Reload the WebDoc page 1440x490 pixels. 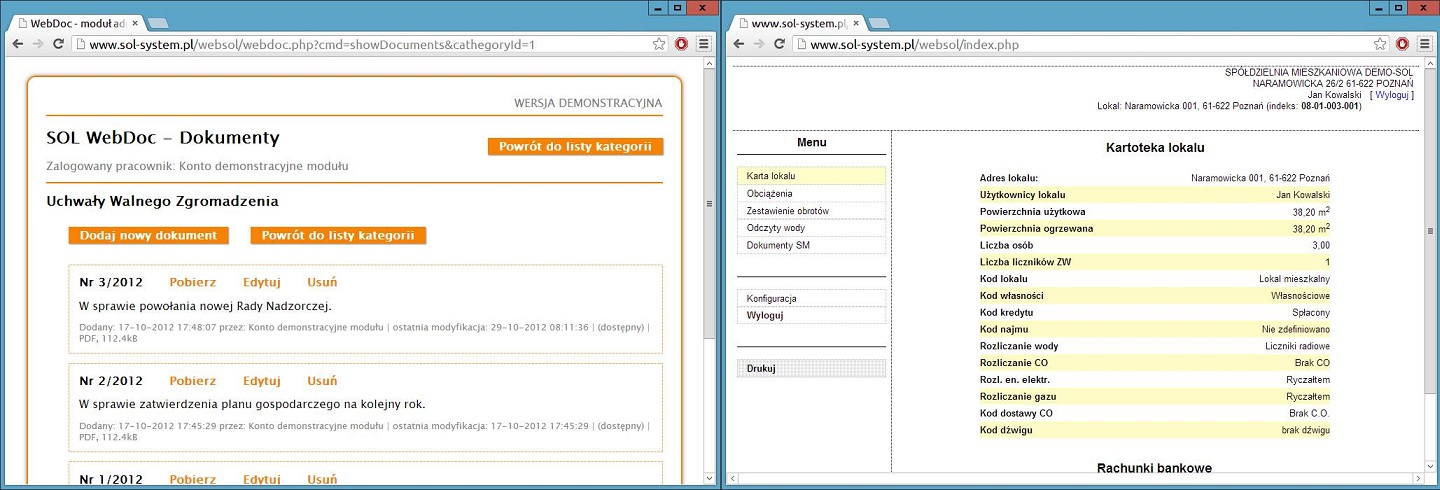click(59, 44)
